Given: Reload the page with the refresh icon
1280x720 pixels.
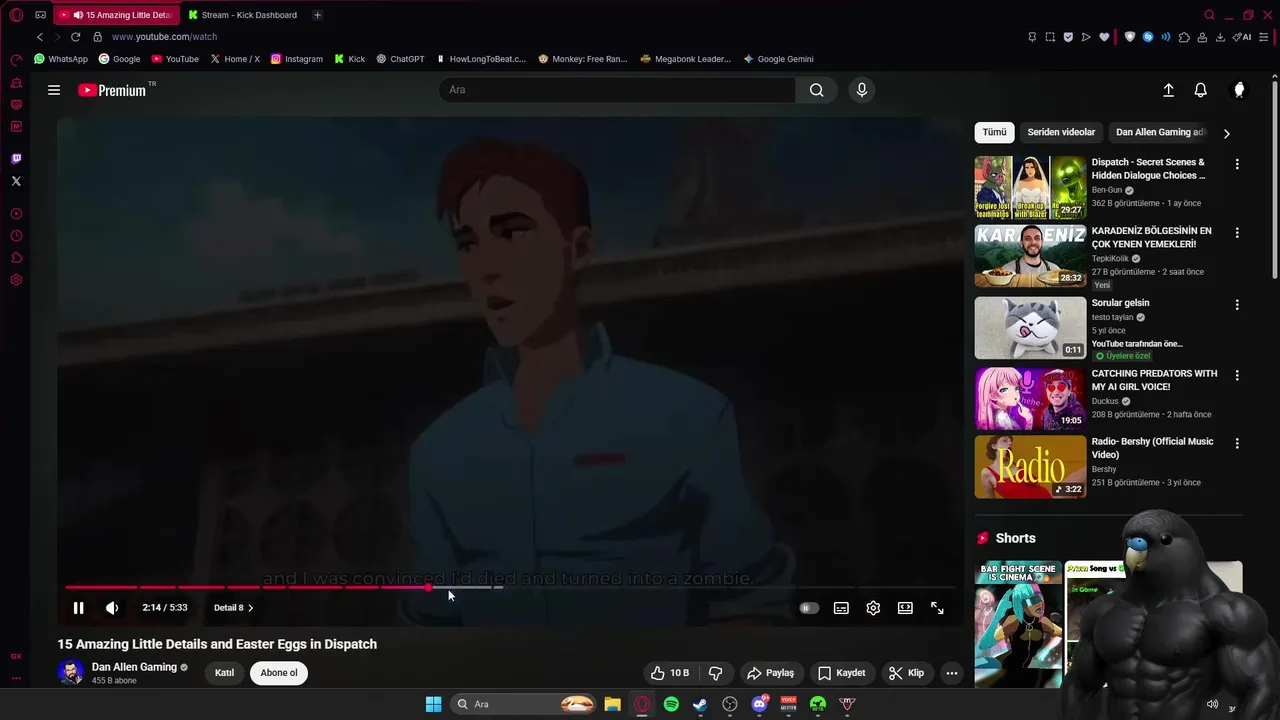Looking at the screenshot, I should [x=75, y=37].
